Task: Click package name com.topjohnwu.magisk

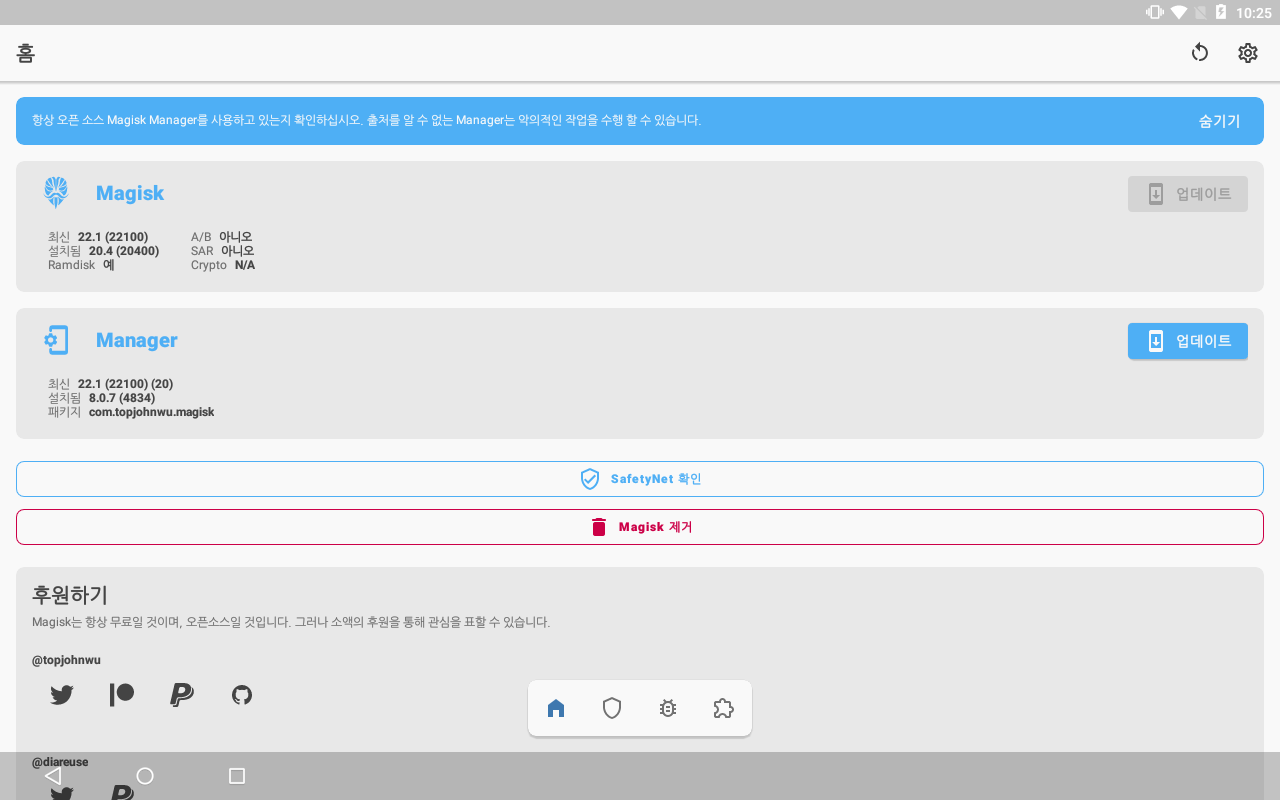Action: coord(151,412)
